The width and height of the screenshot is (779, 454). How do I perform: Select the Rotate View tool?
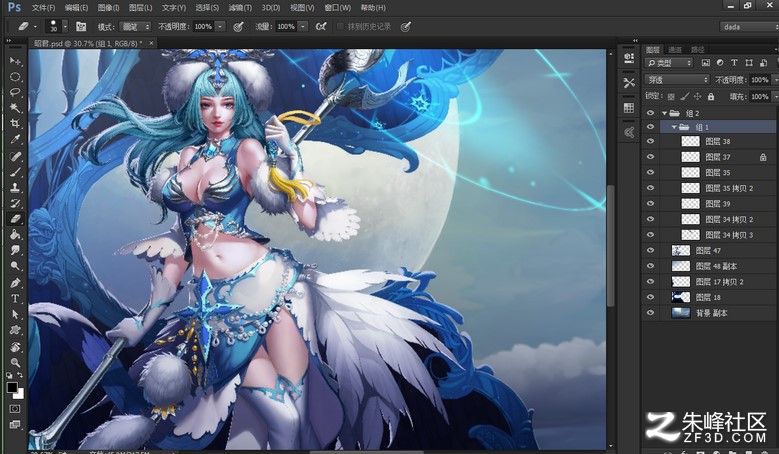(15, 347)
